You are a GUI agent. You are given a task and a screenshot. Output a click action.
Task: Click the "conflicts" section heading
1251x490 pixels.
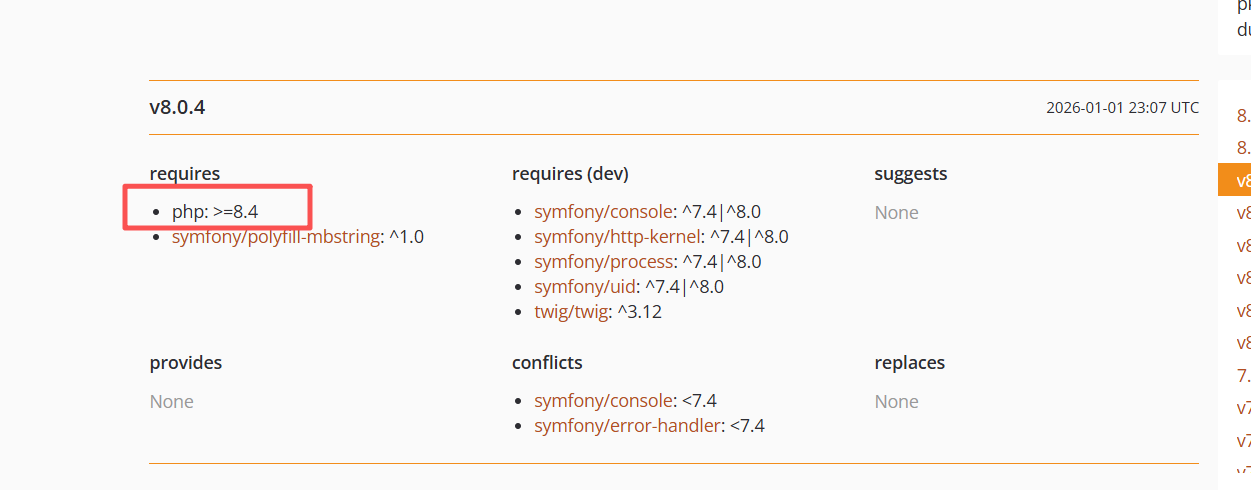[547, 362]
